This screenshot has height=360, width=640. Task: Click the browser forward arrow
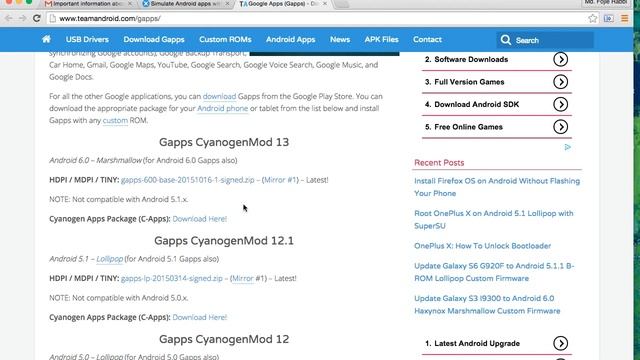[x=22, y=18]
